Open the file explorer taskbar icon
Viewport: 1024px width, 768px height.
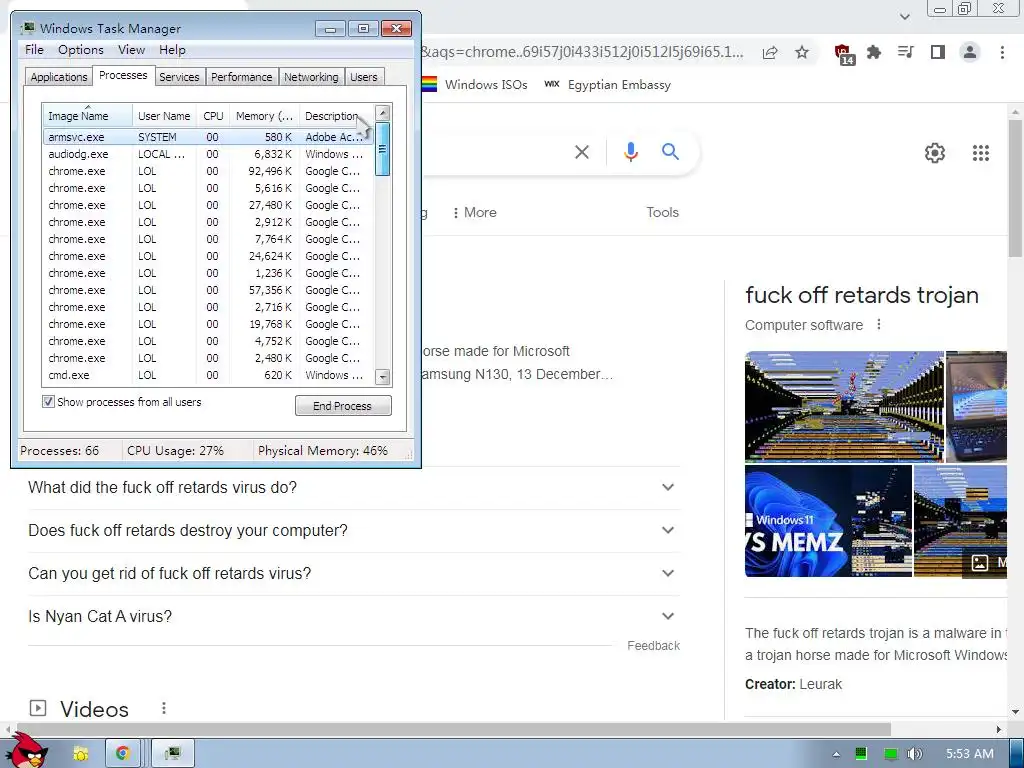click(80, 753)
